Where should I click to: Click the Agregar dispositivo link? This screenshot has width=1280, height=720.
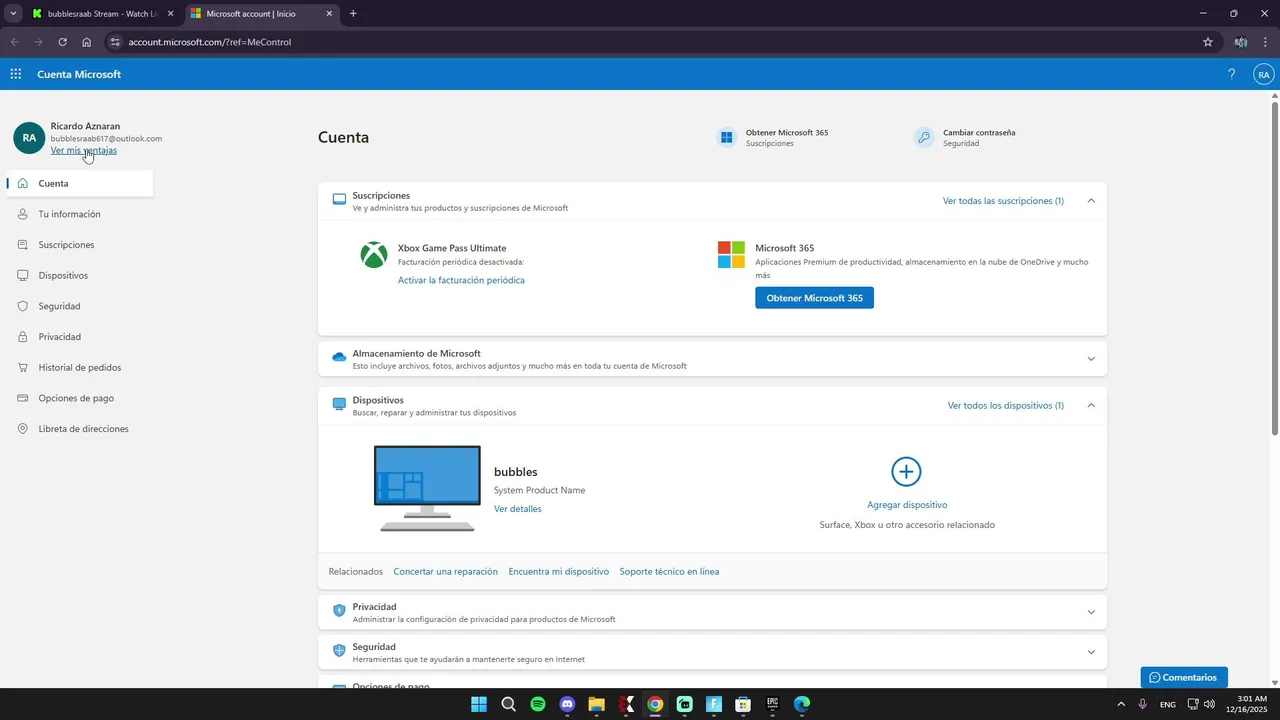pos(907,505)
